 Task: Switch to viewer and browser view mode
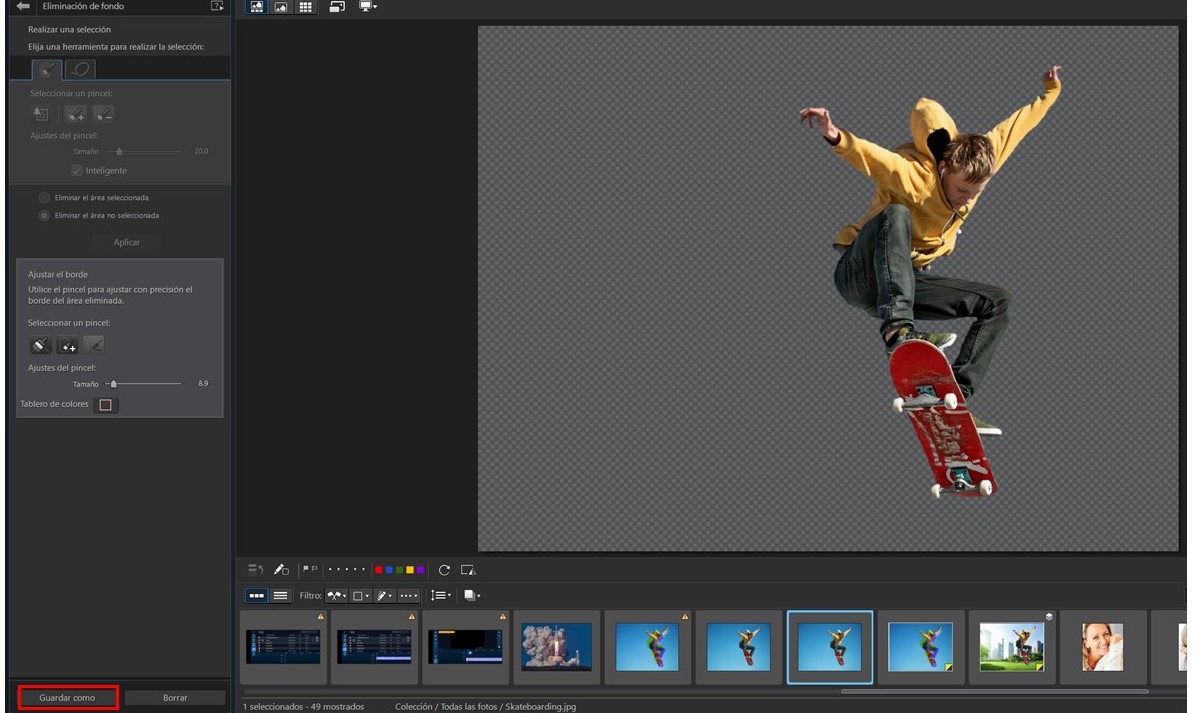point(257,7)
